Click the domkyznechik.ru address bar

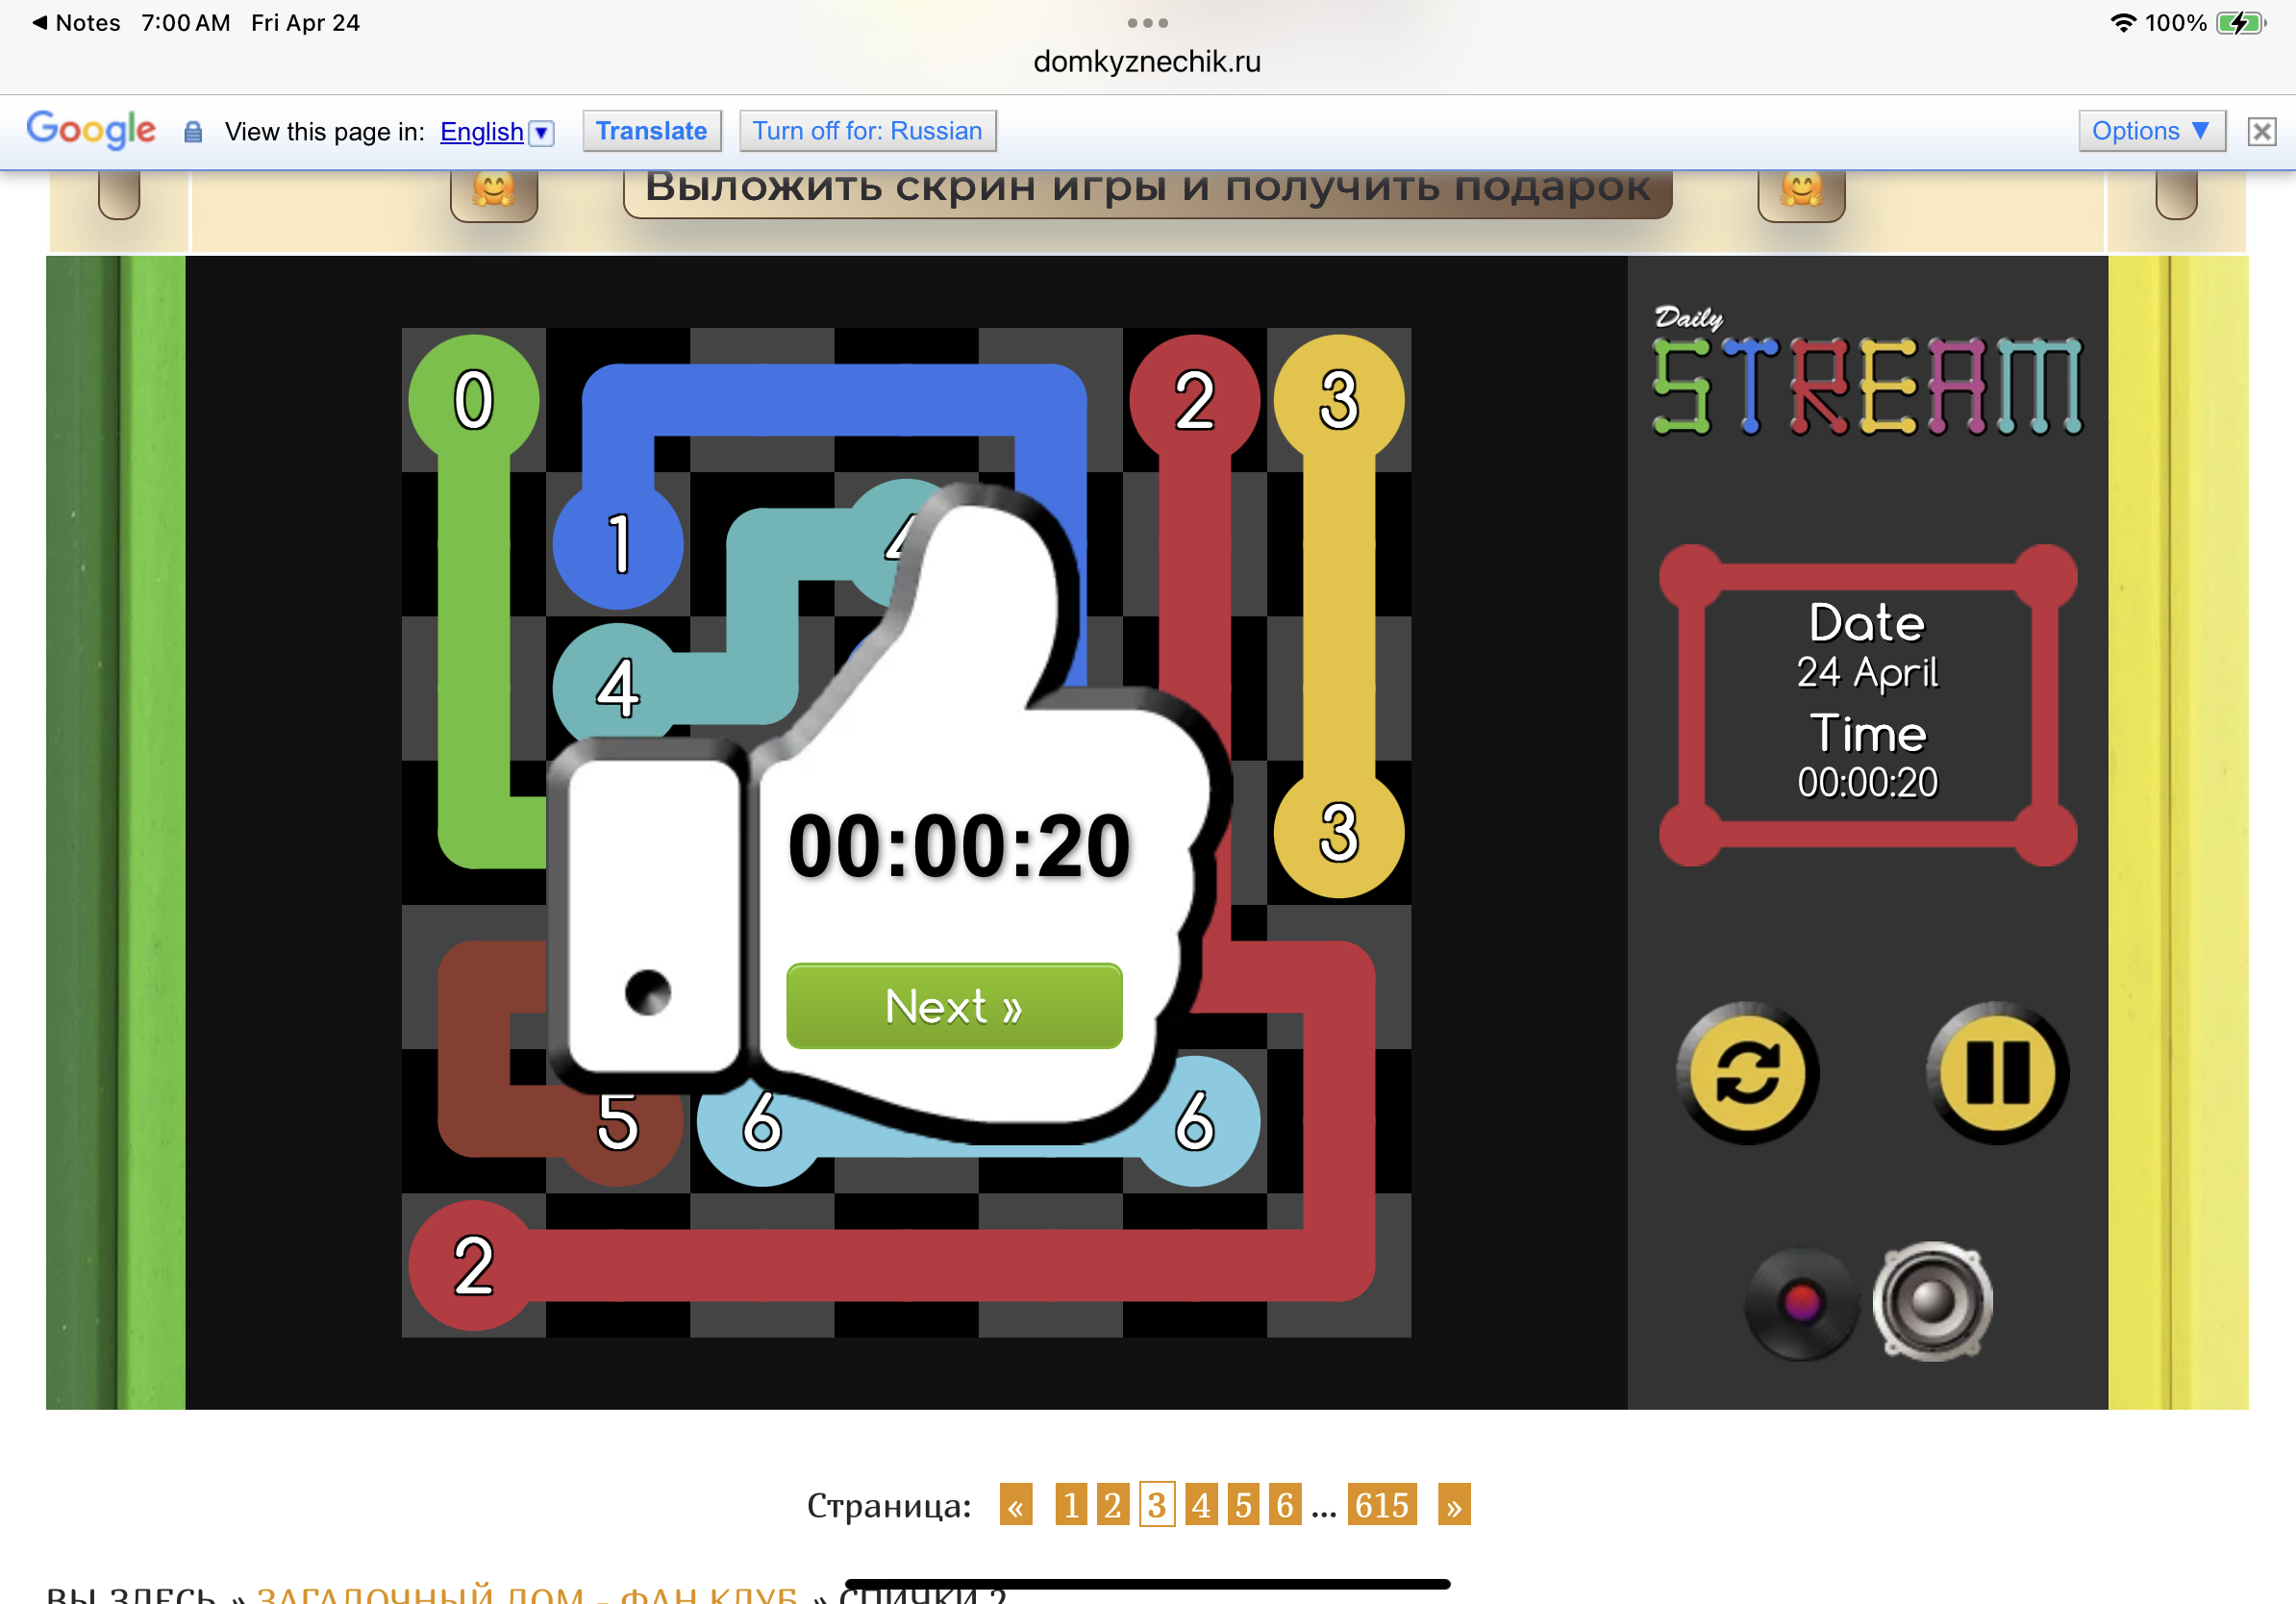[1147, 62]
